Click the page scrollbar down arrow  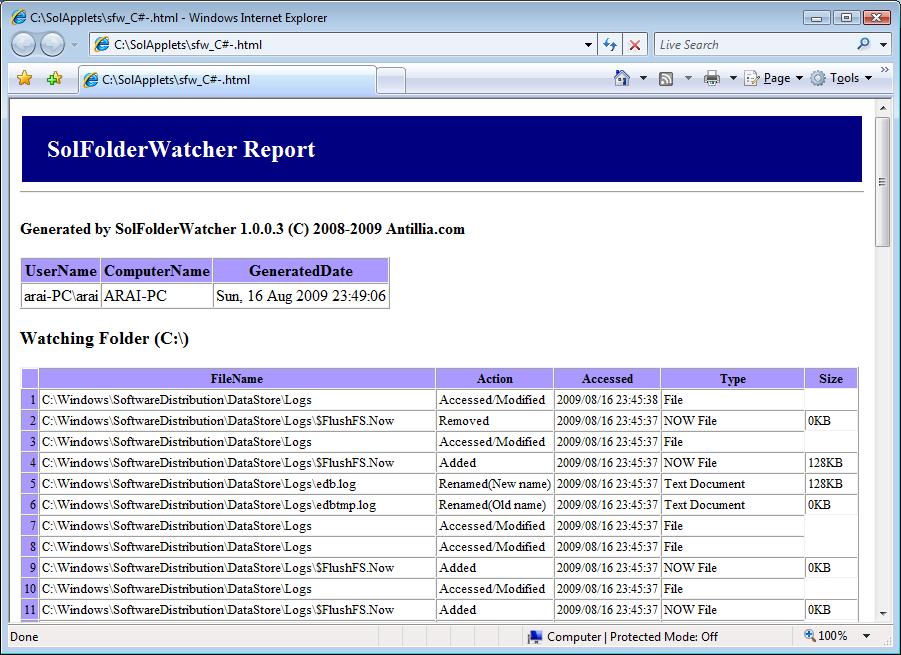click(883, 614)
